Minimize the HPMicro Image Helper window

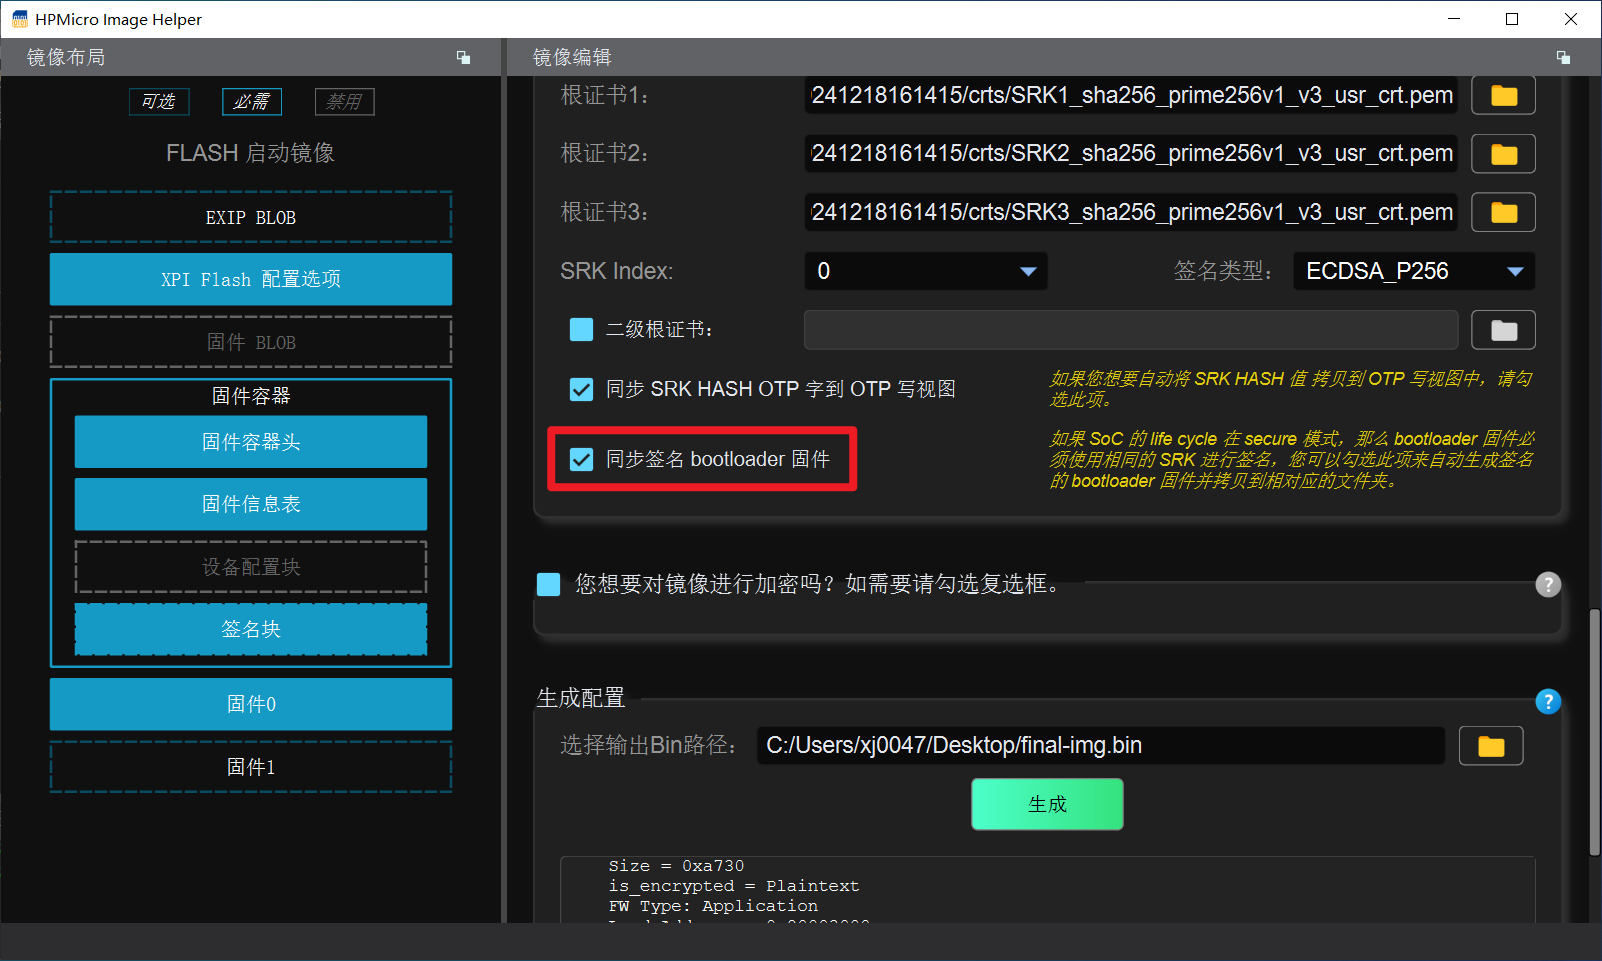pos(1453,19)
